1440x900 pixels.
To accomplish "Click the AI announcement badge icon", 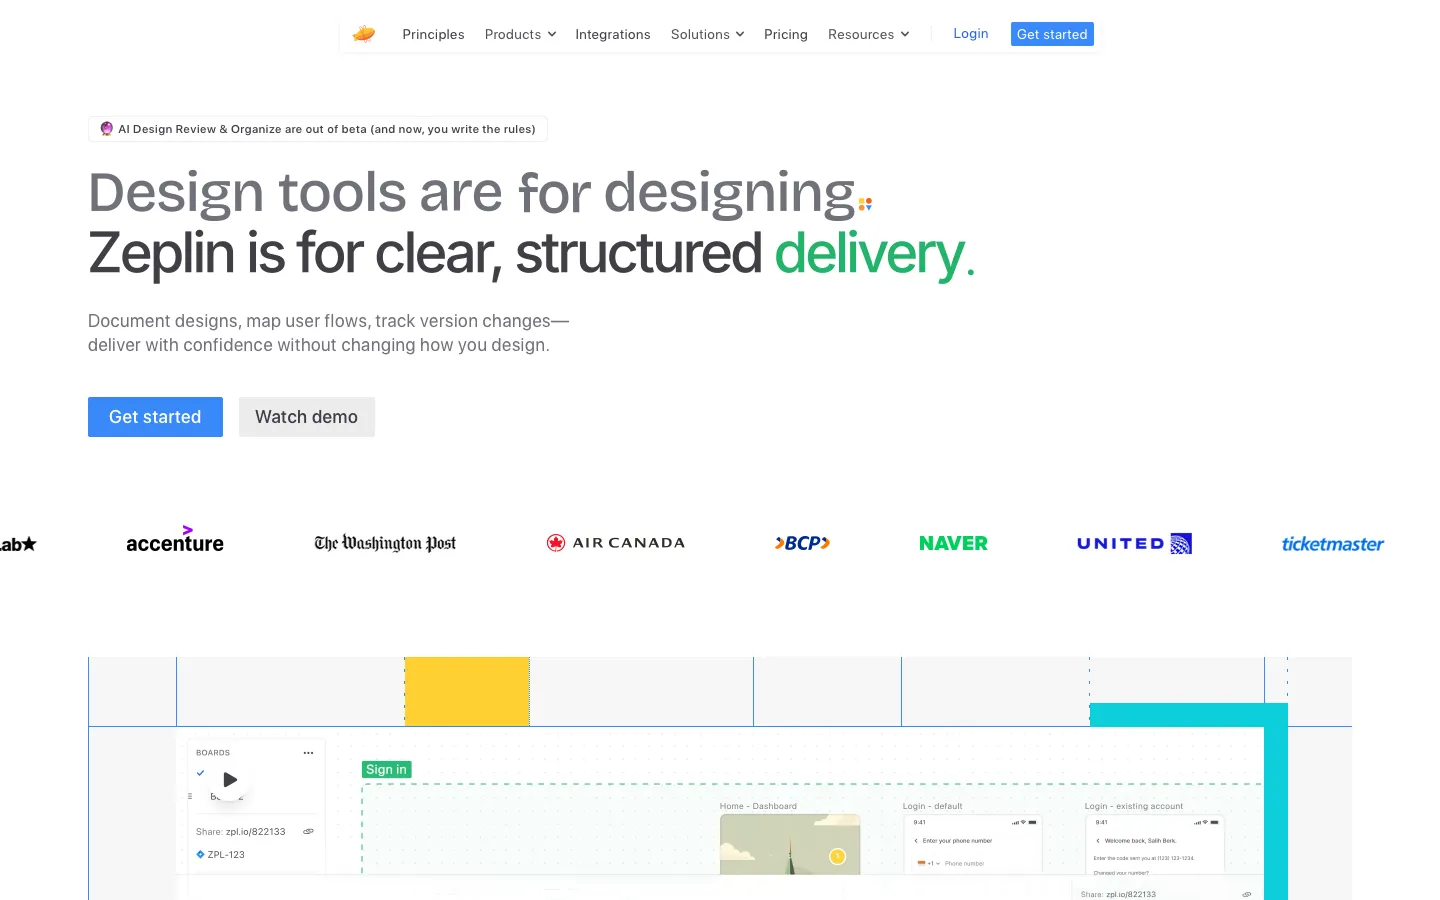I will pos(106,129).
